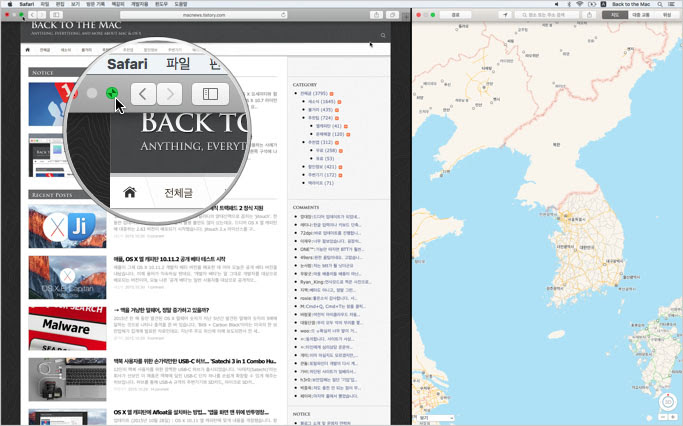The image size is (683, 426).
Task: Open the category link showing (258)
Action: (x=326, y=150)
